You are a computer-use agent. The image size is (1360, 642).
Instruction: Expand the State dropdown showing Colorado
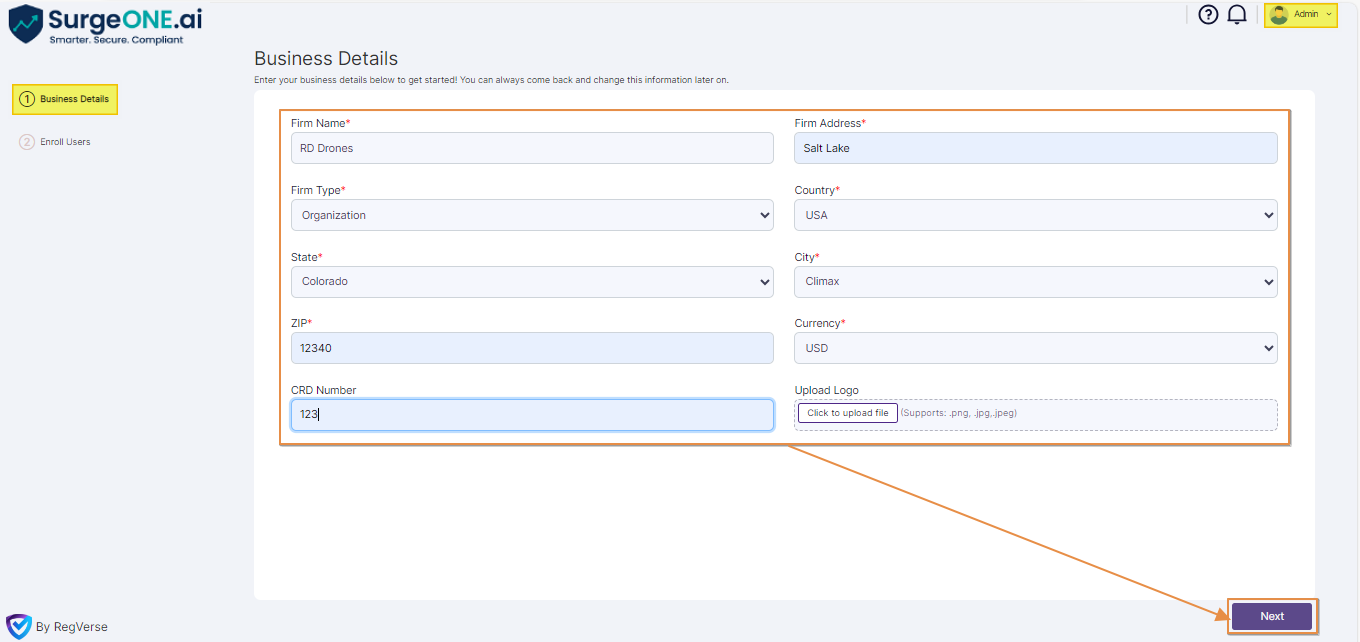(x=531, y=281)
